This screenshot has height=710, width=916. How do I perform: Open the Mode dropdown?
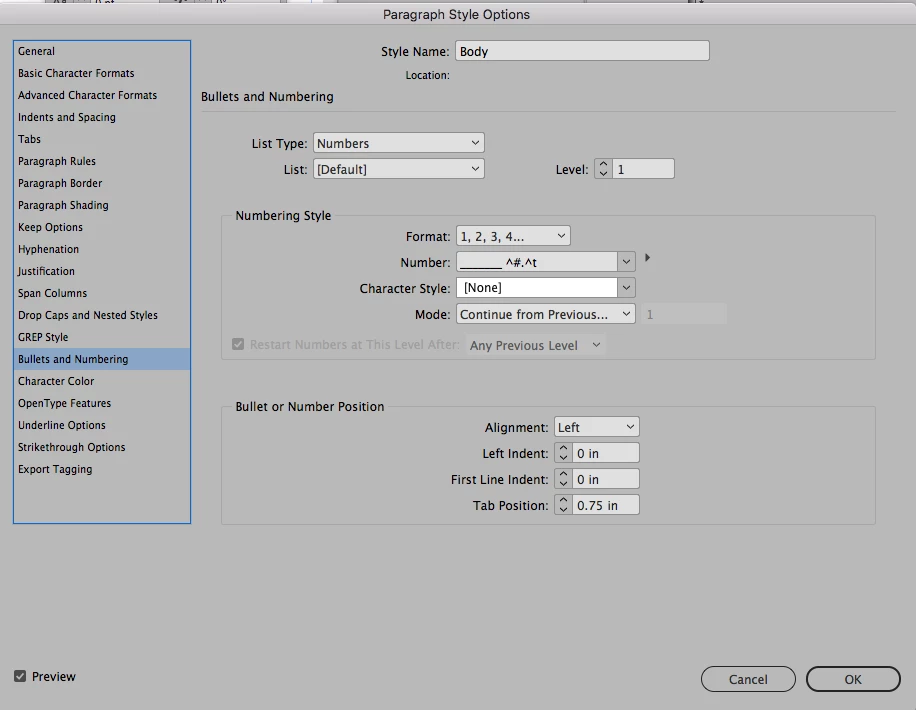[546, 314]
